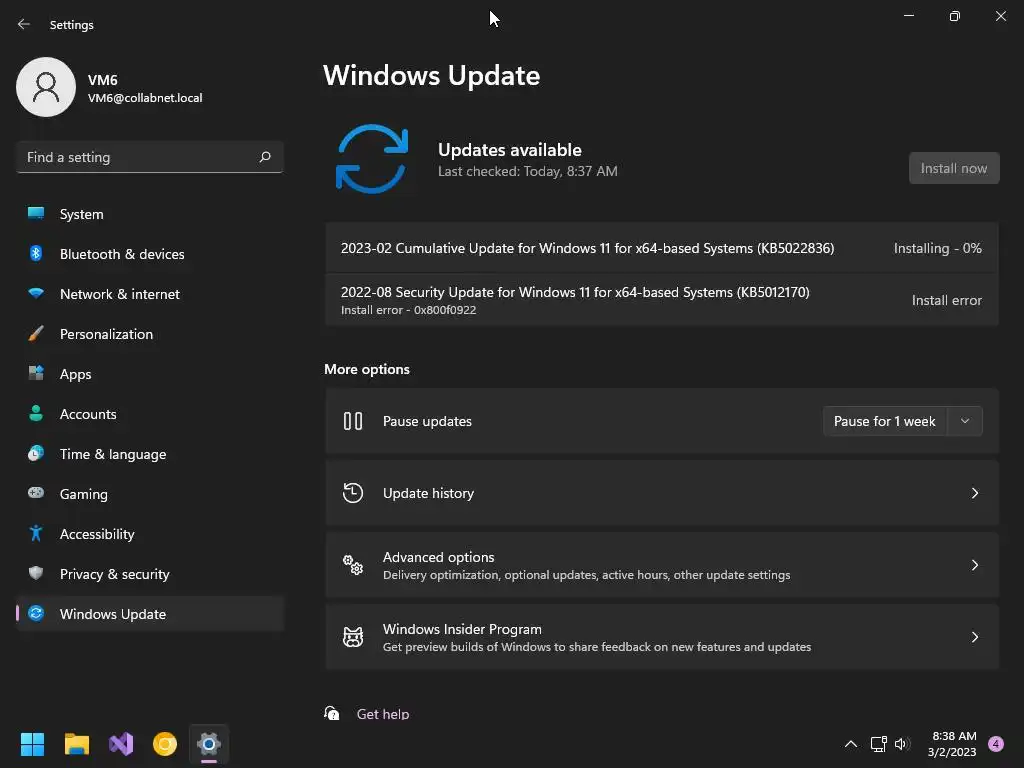Open the volume control in system tray
The height and width of the screenshot is (768, 1024).
(903, 744)
